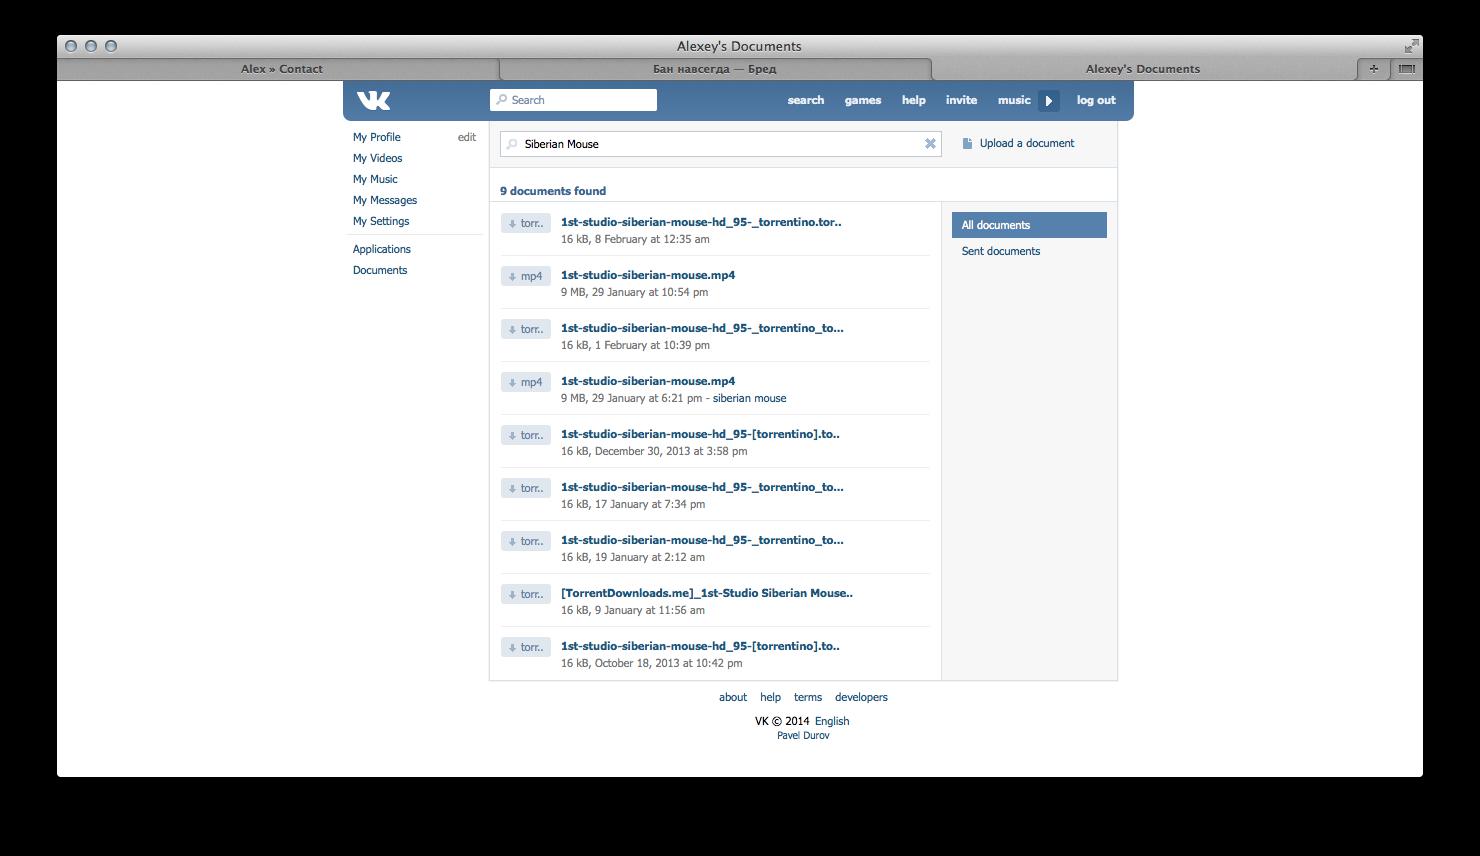Switch to the Бан навсегда — Бред tab

coord(715,69)
